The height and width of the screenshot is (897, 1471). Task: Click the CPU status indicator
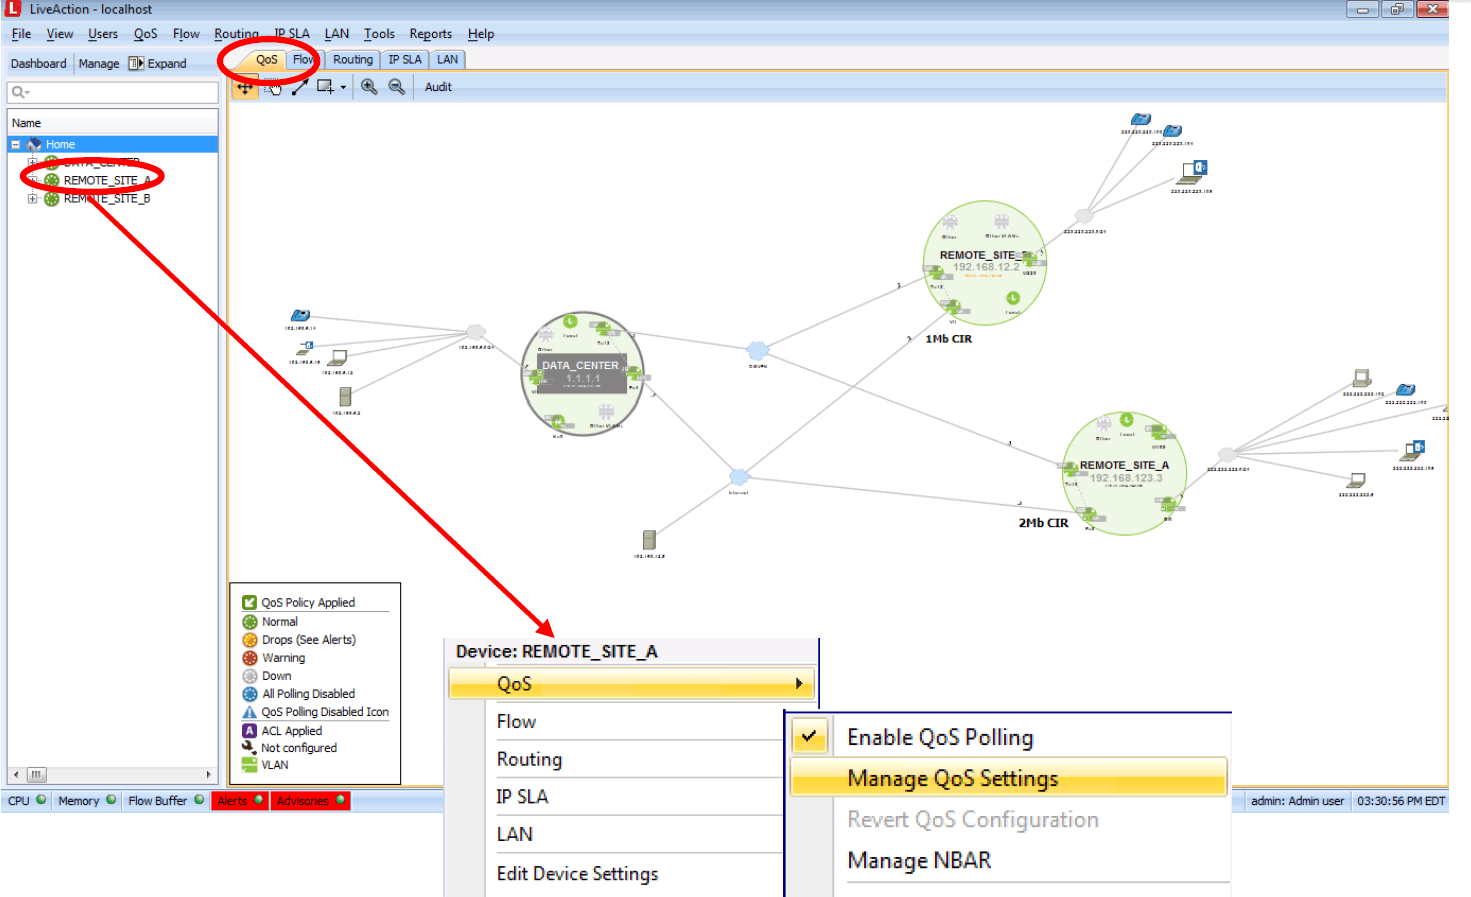(x=26, y=801)
